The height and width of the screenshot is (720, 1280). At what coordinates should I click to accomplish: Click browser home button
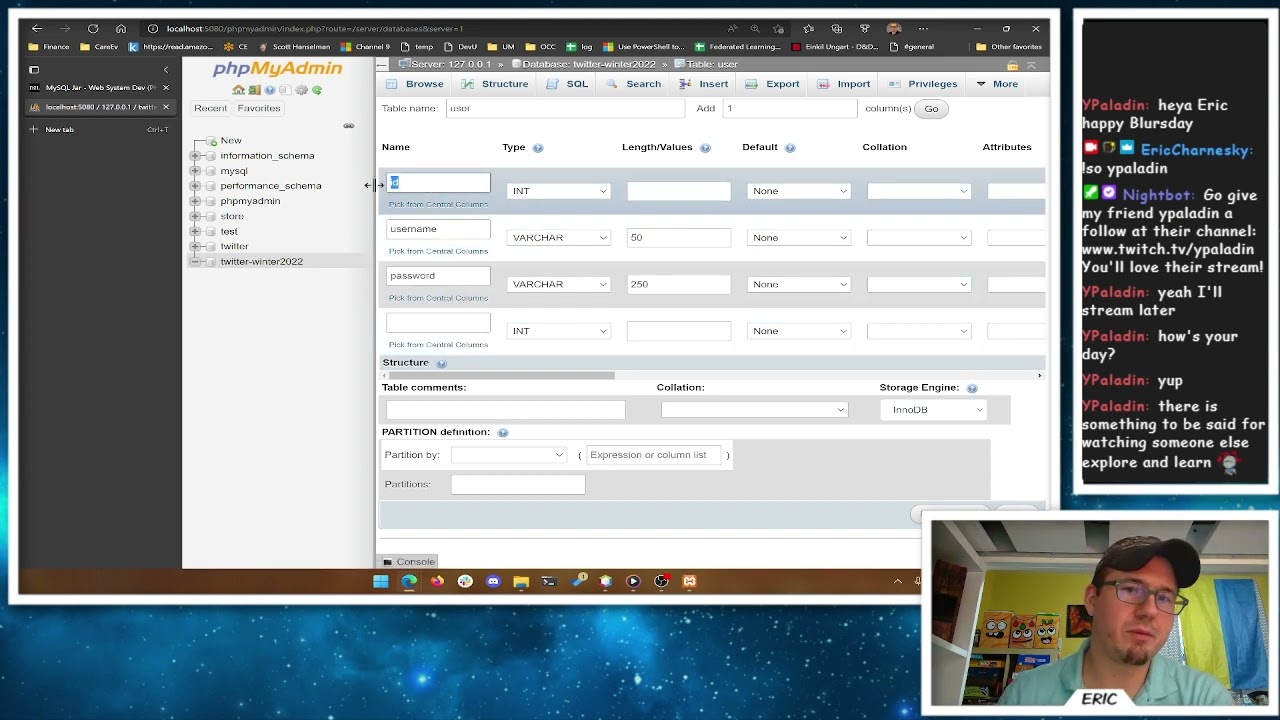click(121, 28)
